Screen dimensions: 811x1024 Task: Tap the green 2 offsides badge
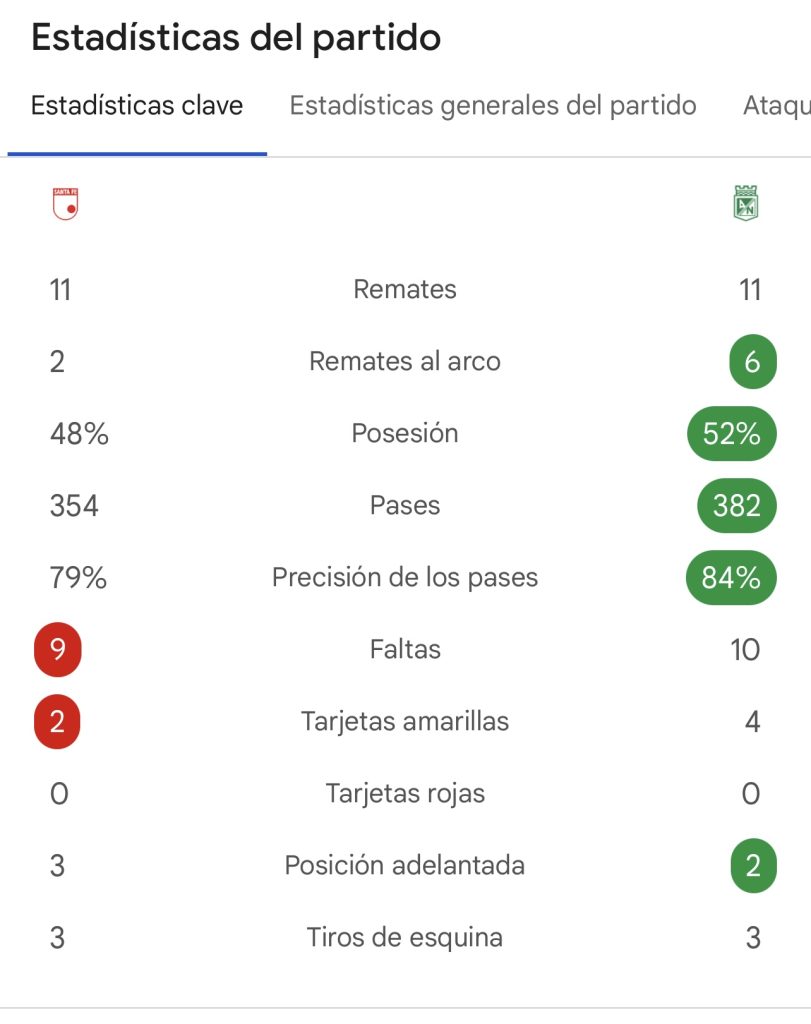pos(753,866)
